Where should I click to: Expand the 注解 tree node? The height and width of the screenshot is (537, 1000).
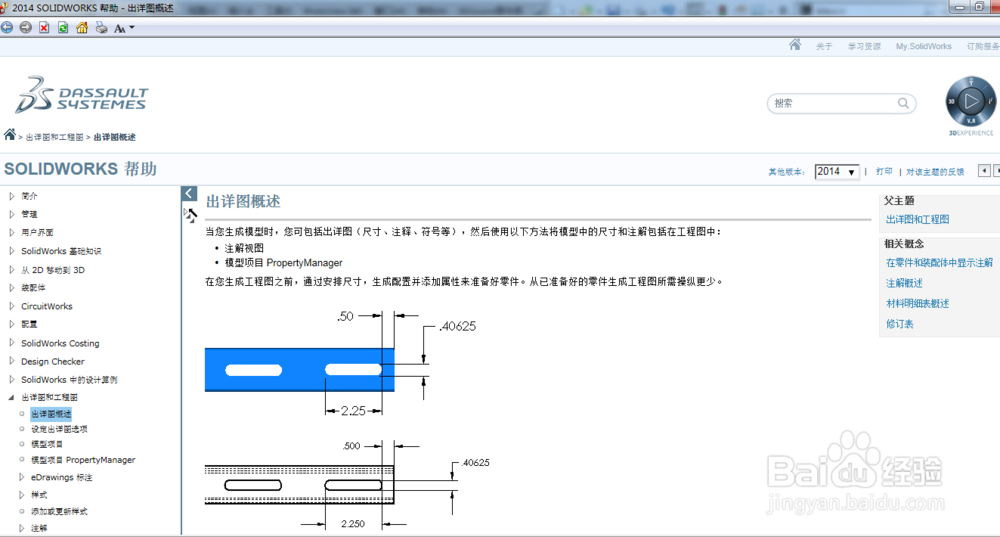[22, 528]
